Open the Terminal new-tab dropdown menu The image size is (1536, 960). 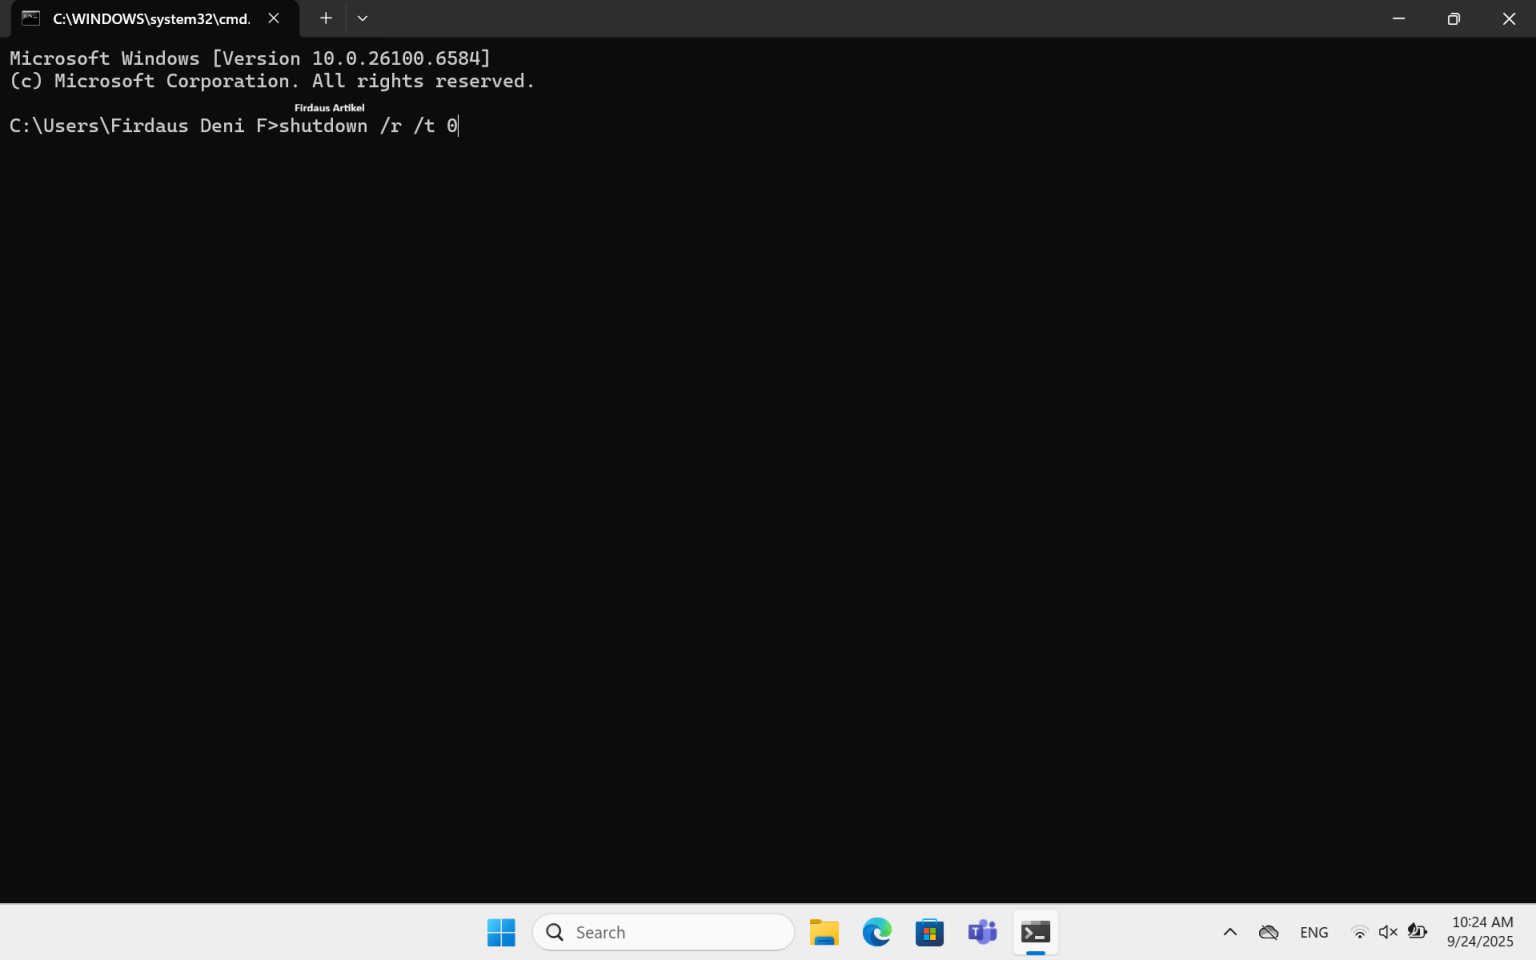[362, 18]
